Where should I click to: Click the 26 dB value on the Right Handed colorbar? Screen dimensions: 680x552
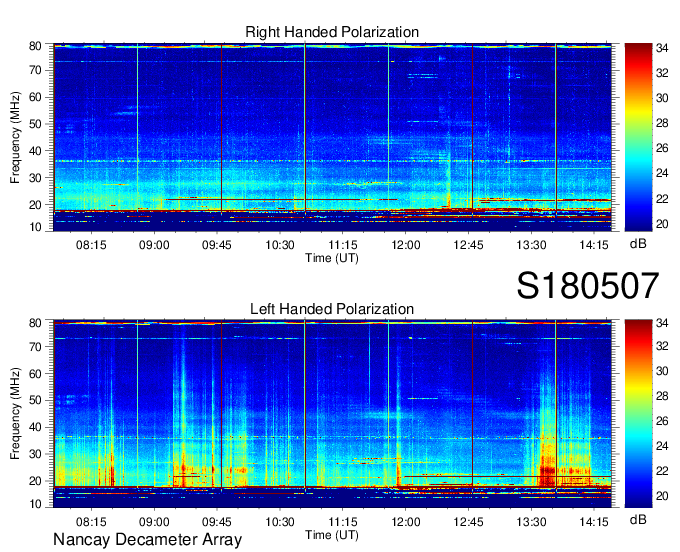coord(662,148)
